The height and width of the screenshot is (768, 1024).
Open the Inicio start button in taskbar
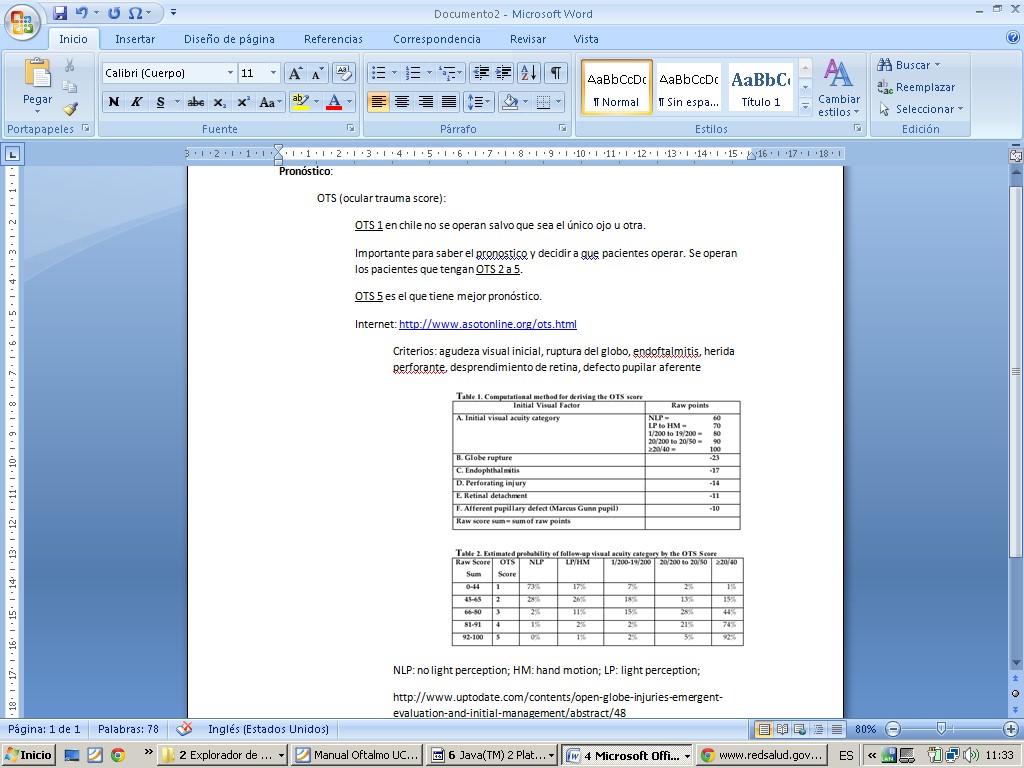(x=29, y=755)
